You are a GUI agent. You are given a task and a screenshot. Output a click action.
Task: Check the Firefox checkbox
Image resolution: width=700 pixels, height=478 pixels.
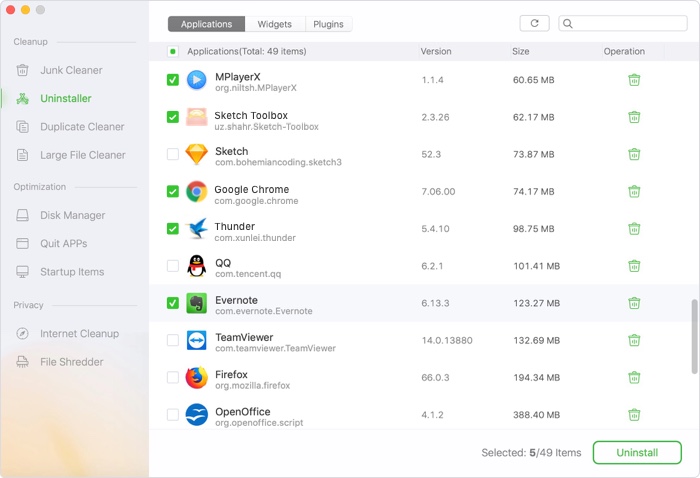(x=173, y=377)
